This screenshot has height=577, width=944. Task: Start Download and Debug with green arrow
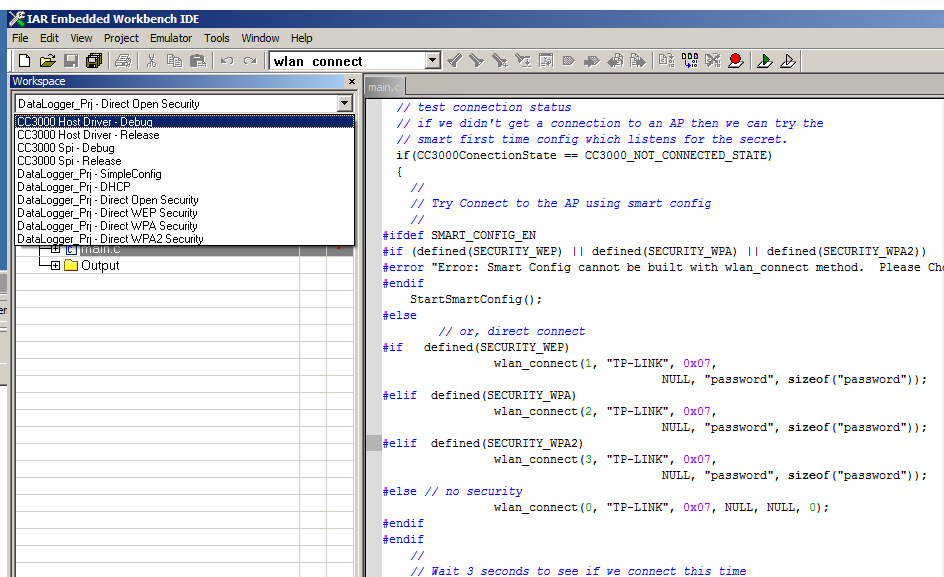(765, 61)
